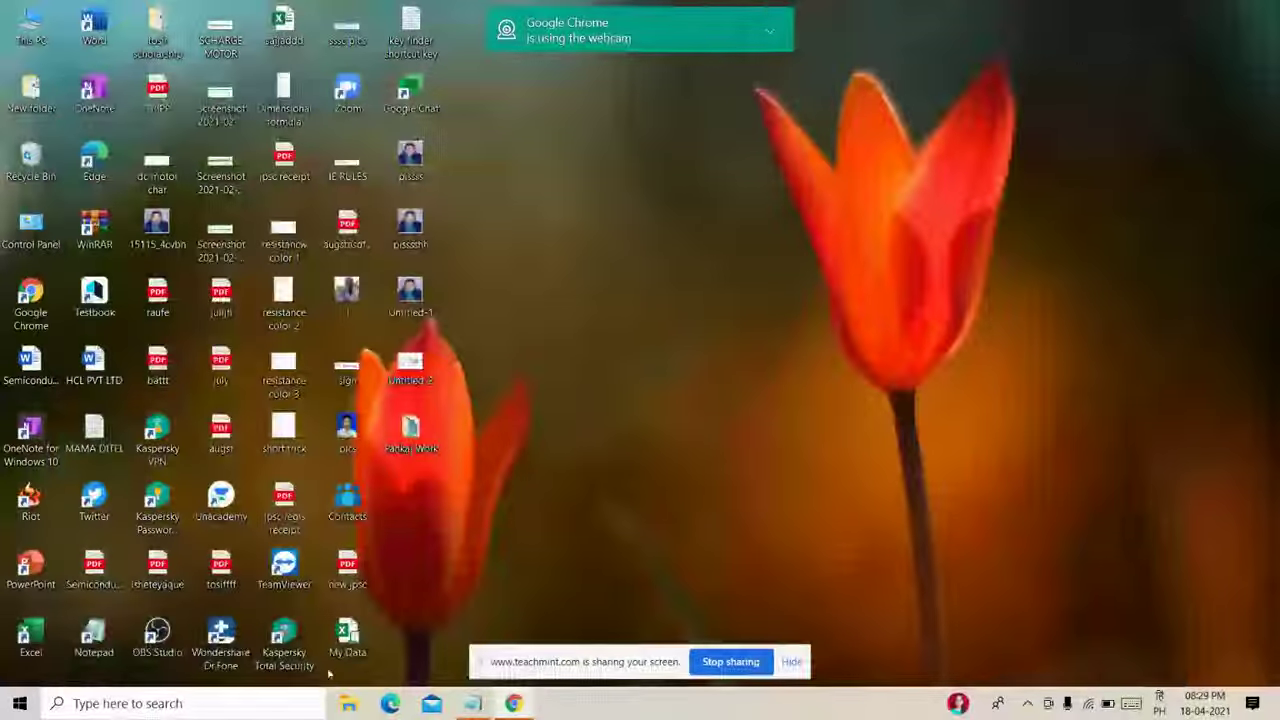Open the My Data Excel file
This screenshot has height=720, width=1280.
(347, 638)
